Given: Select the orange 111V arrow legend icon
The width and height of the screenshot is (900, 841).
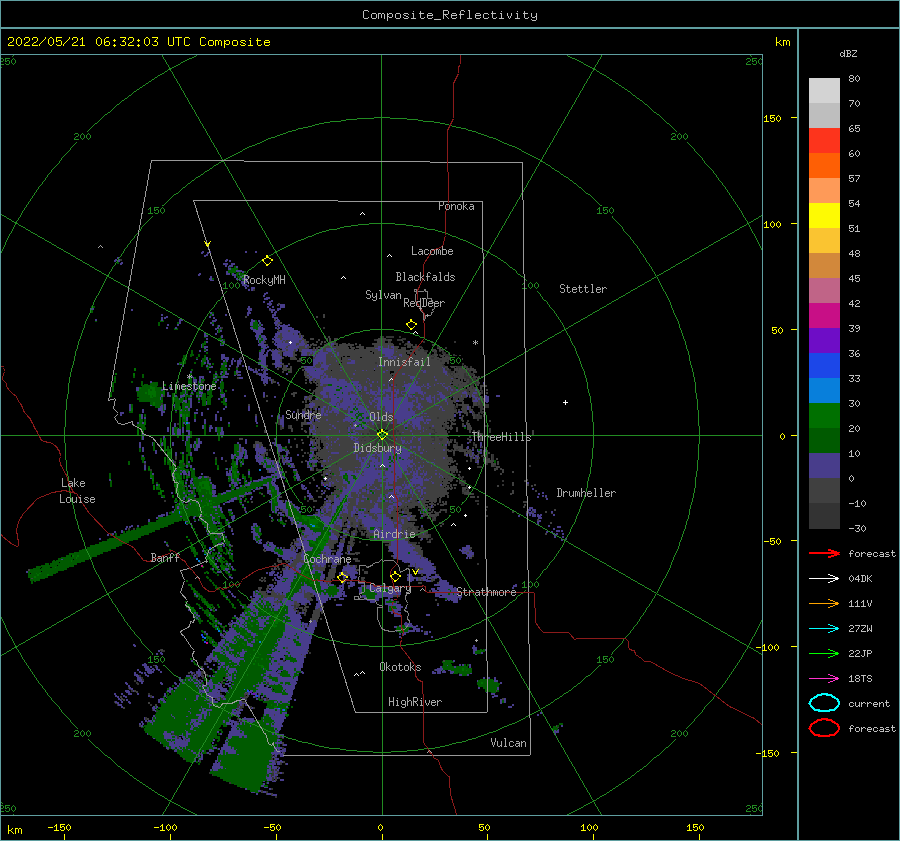Looking at the screenshot, I should pyautogui.click(x=824, y=603).
